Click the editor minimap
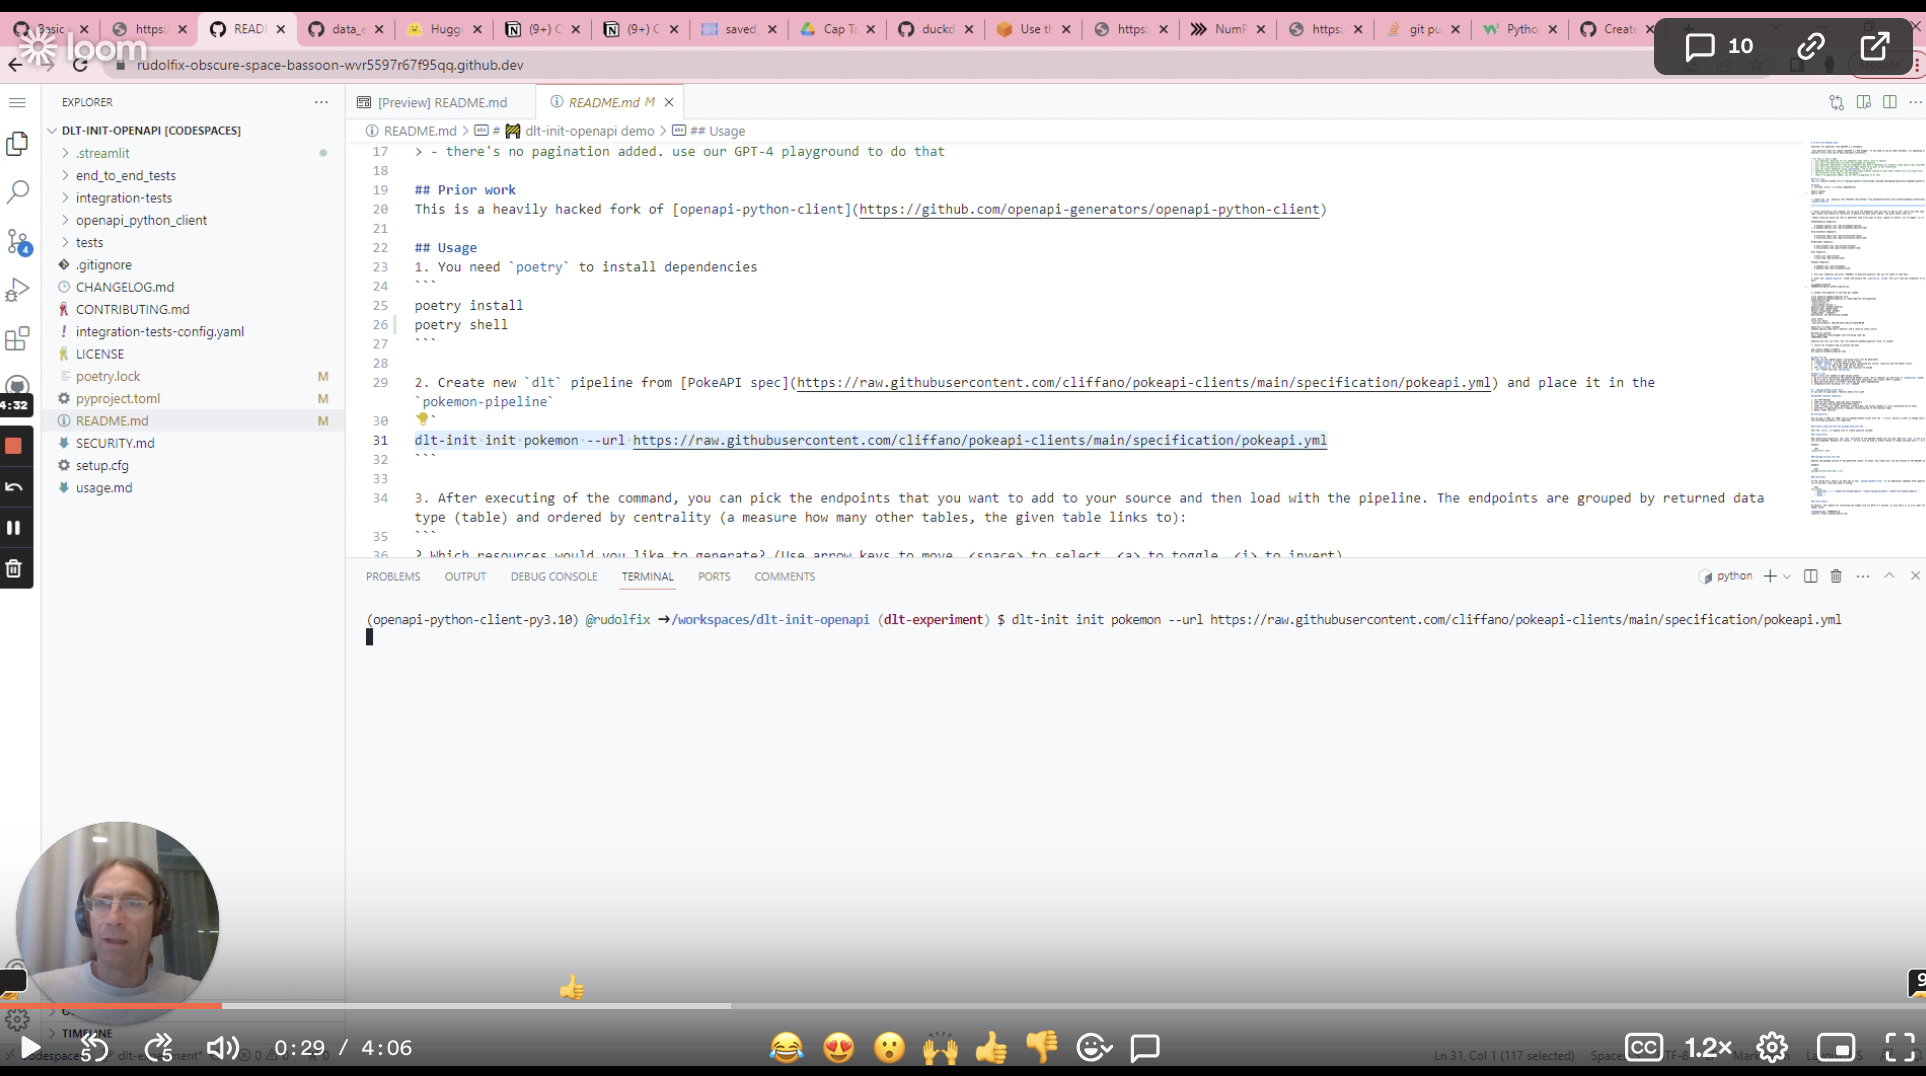The width and height of the screenshot is (1926, 1076). (1865, 330)
